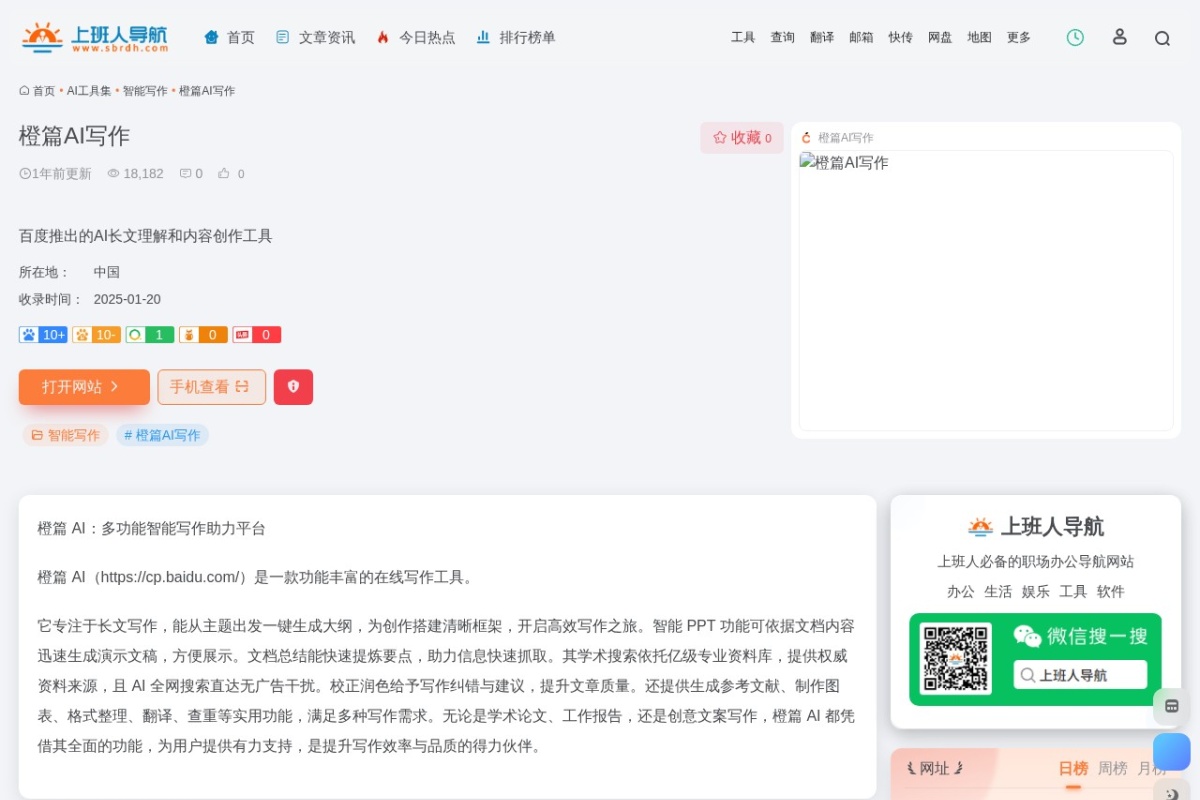The height and width of the screenshot is (800, 1200).
Task: Open the 排行榜单 nav item
Action: 516,37
